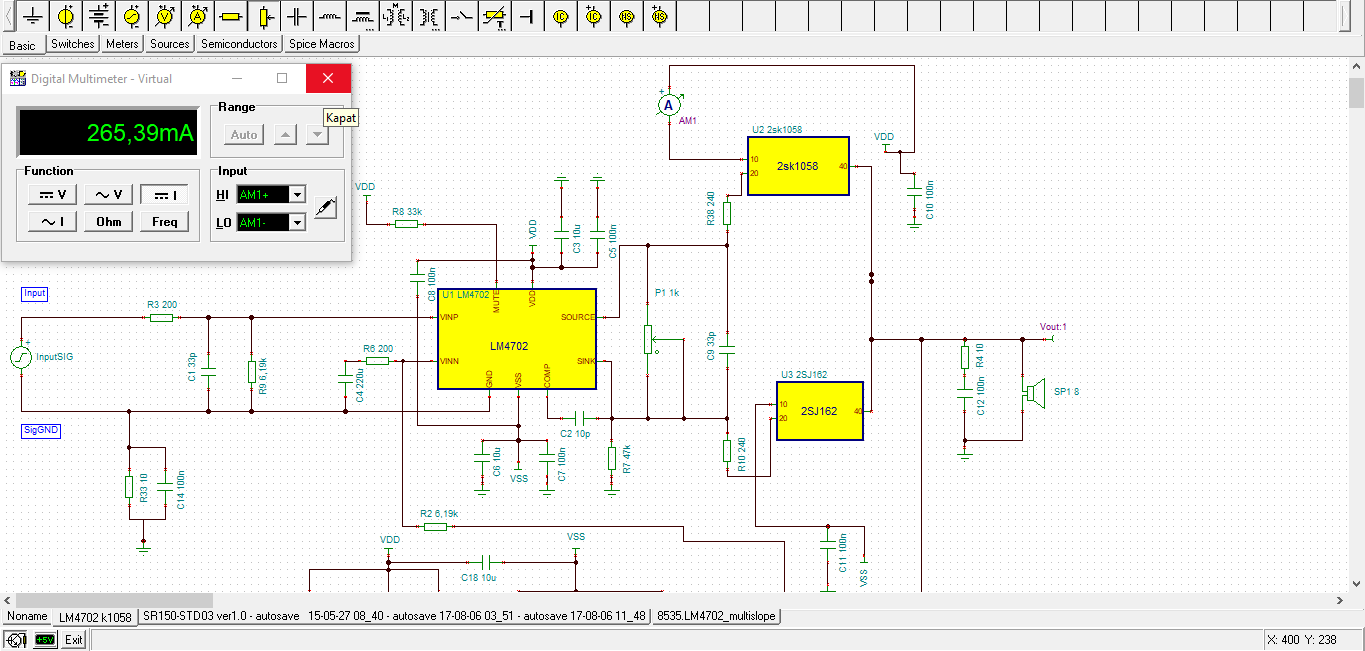The height and width of the screenshot is (651, 1365).
Task: Choose DC current function on multimeter
Action: click(x=165, y=195)
